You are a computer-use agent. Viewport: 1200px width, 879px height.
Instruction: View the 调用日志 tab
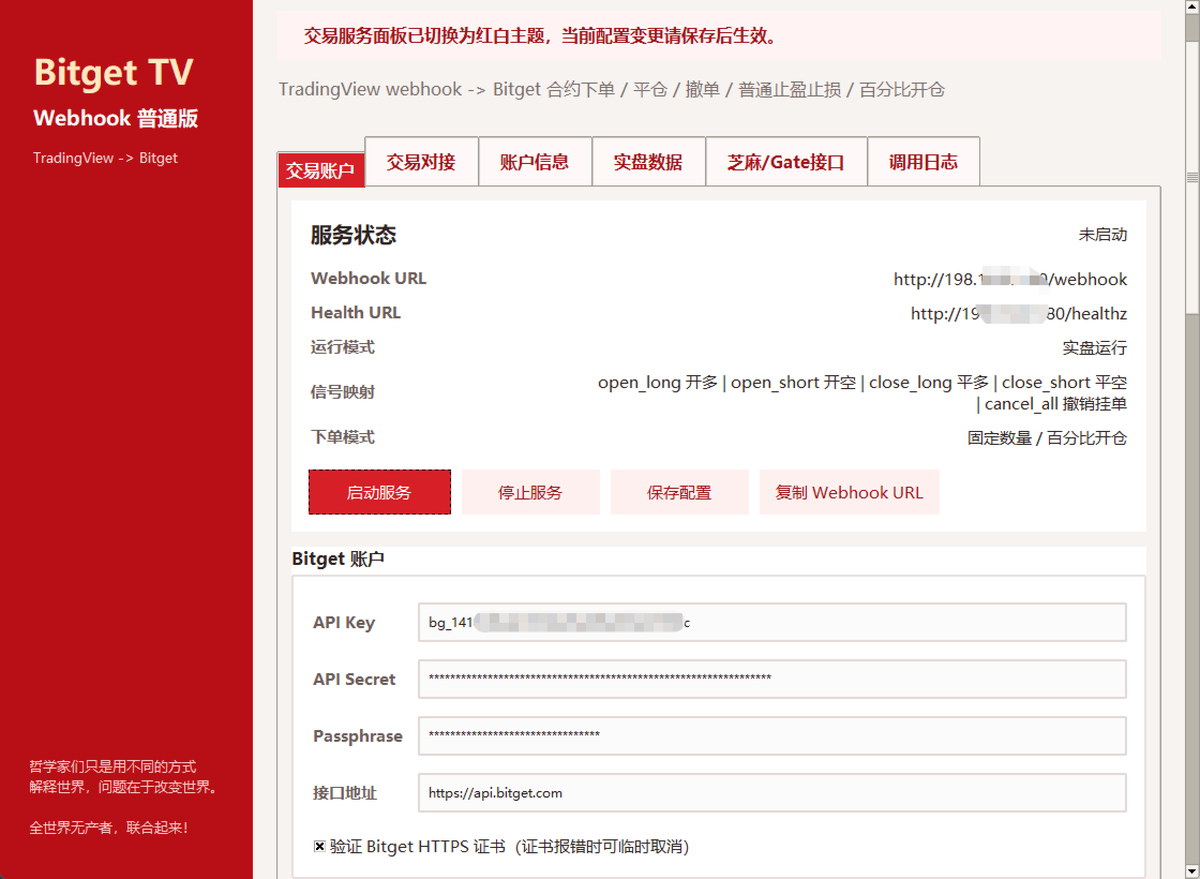tap(924, 162)
